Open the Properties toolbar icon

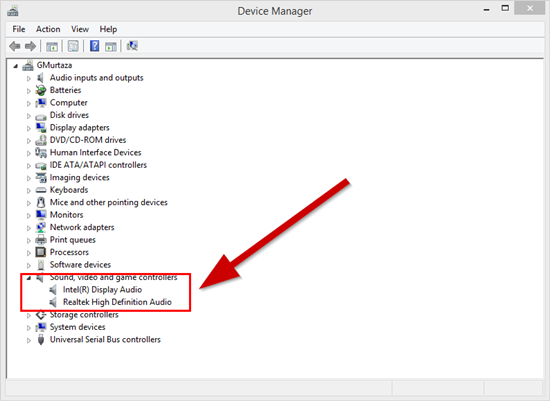coord(73,46)
